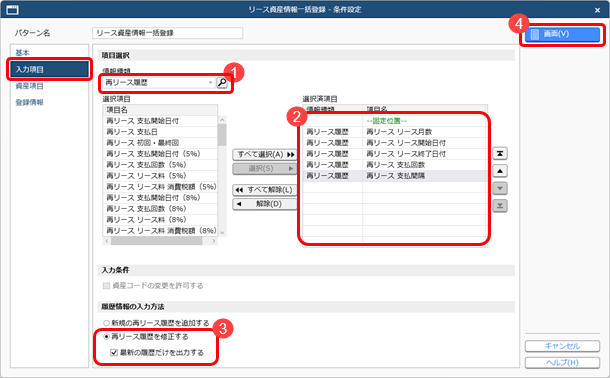The image size is (610, 378).
Task: Select 再リース 支払回数 (8%) row
Action: click(x=160, y=209)
